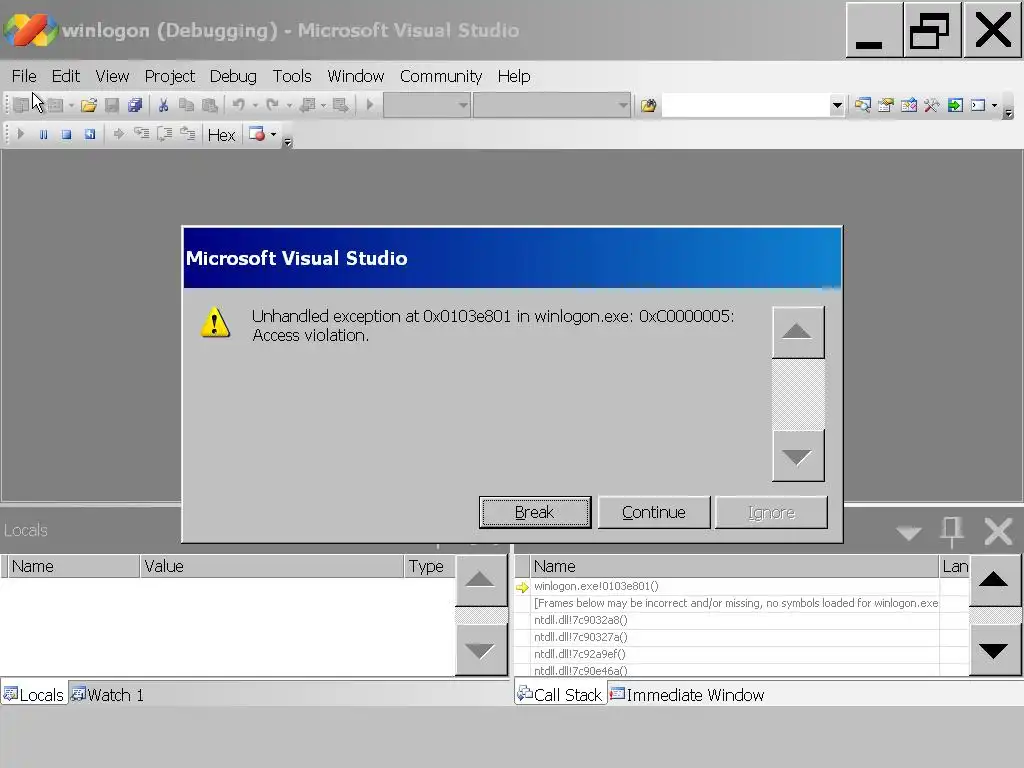Click the Break button in dialog
The height and width of the screenshot is (768, 1024).
coord(535,512)
